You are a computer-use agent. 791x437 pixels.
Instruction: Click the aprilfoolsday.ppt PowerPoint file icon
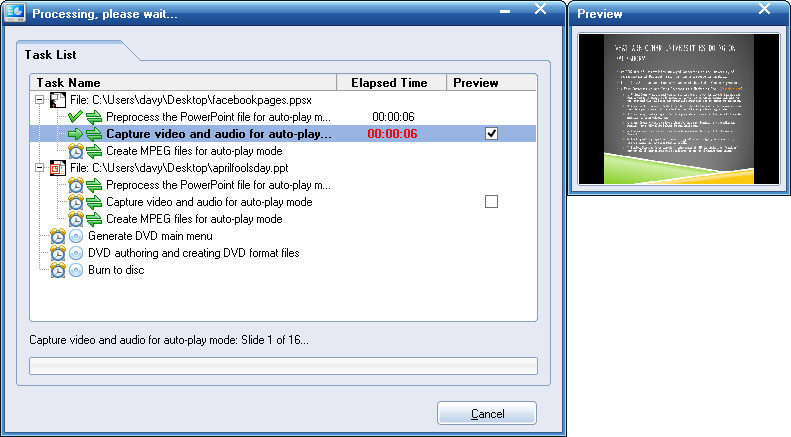58,168
